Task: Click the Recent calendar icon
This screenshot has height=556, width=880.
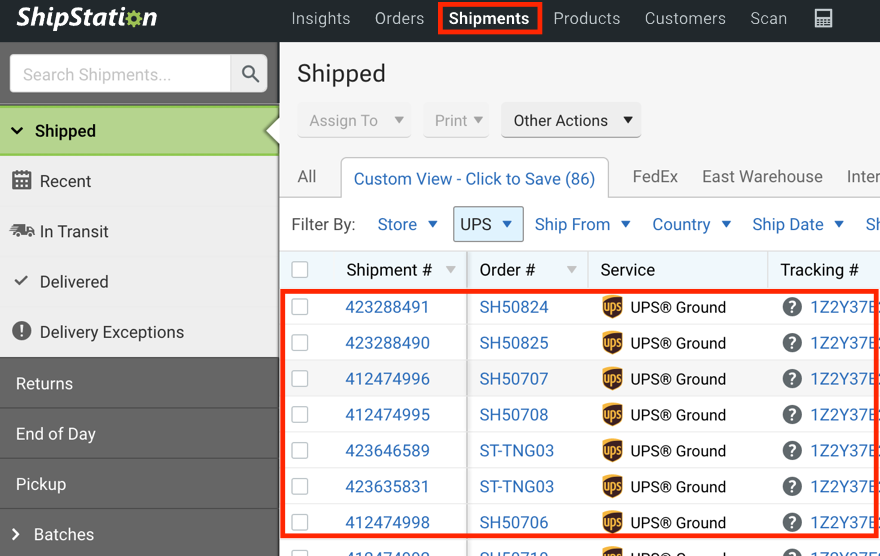Action: (22, 181)
